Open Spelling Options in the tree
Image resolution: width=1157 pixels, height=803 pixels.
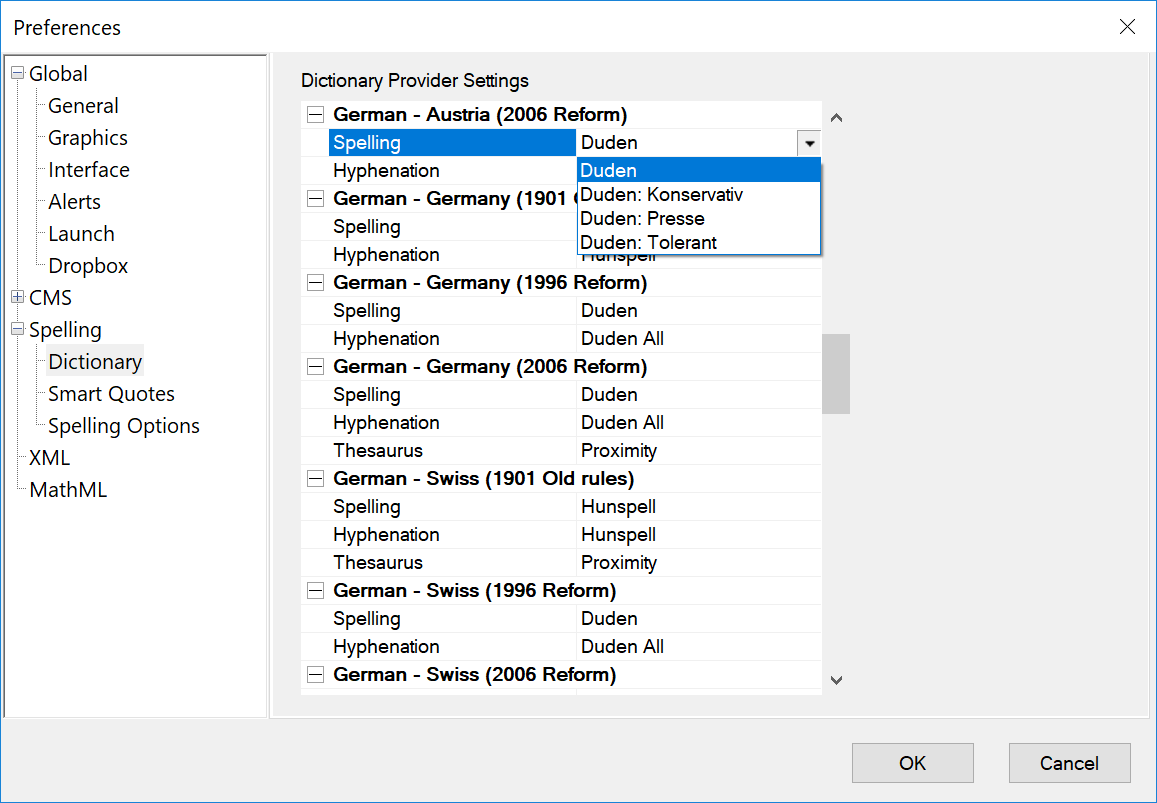pos(124,426)
